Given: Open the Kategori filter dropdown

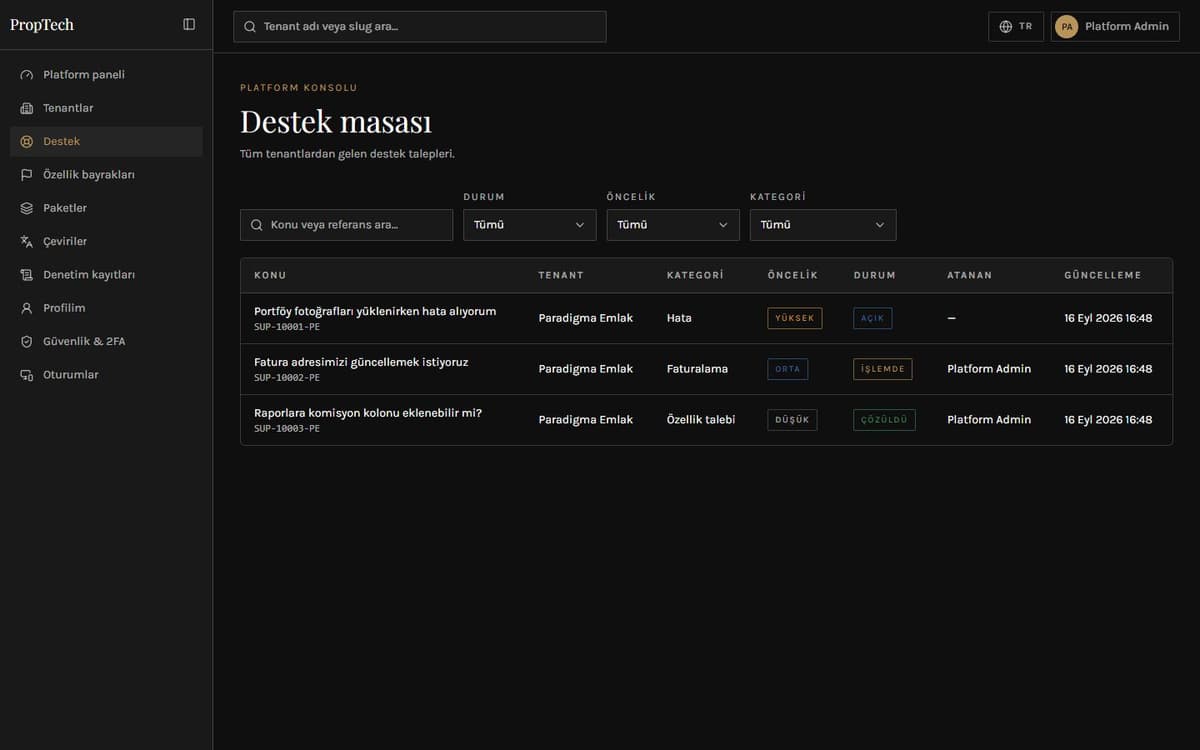Looking at the screenshot, I should click(x=823, y=225).
